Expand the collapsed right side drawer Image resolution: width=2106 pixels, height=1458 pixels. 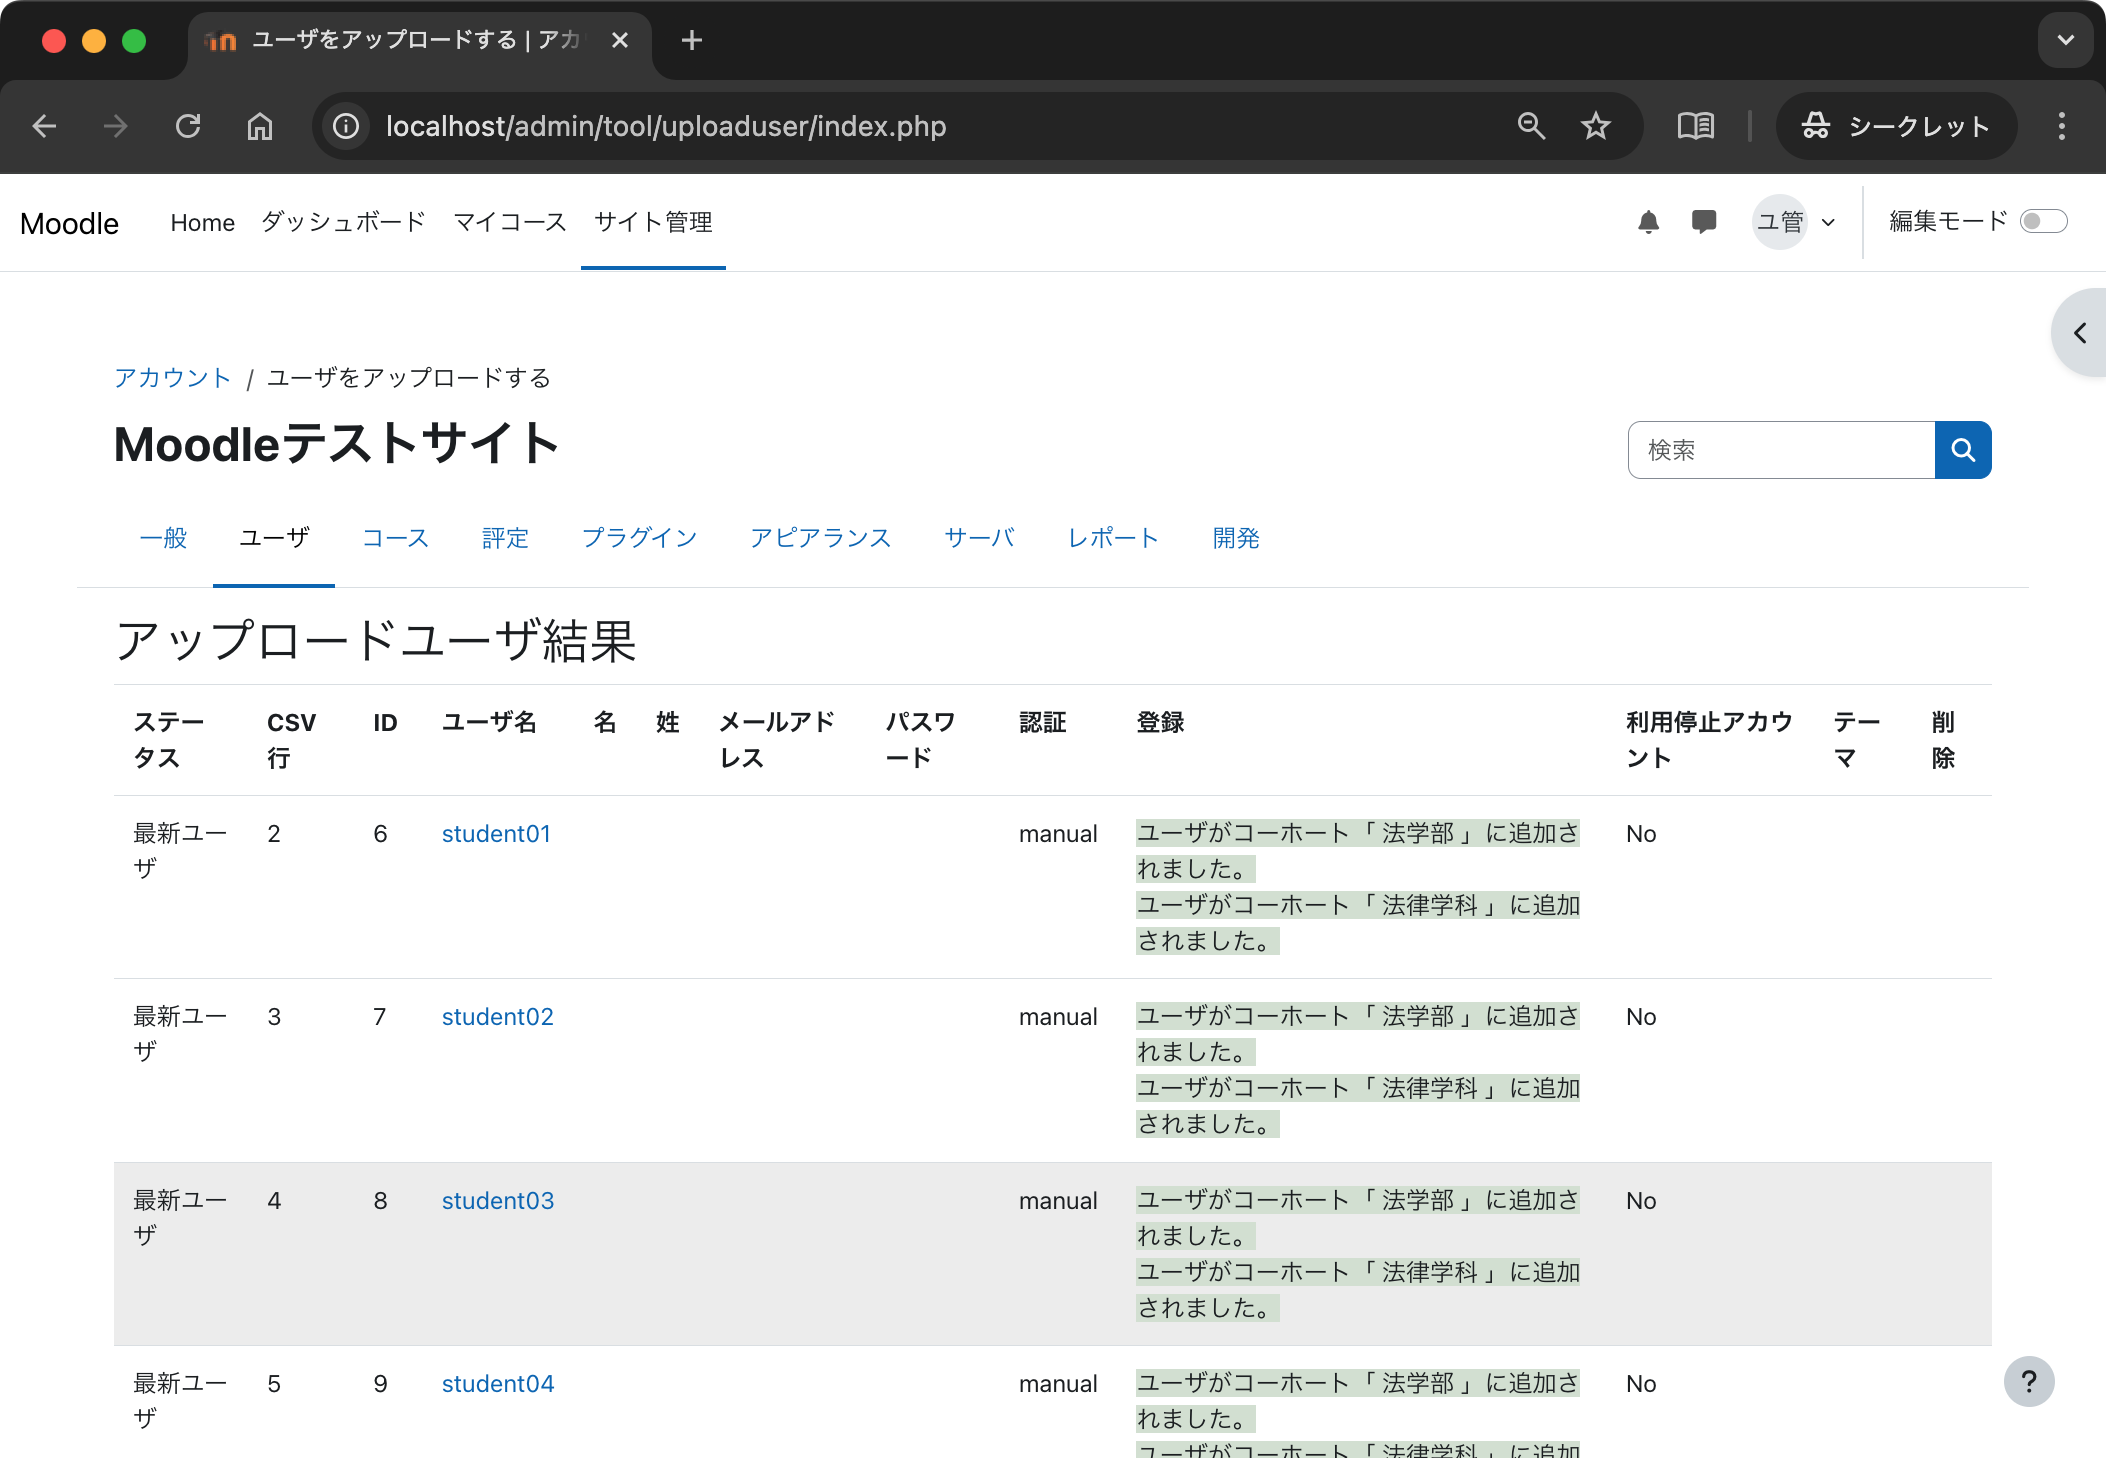click(x=2079, y=333)
